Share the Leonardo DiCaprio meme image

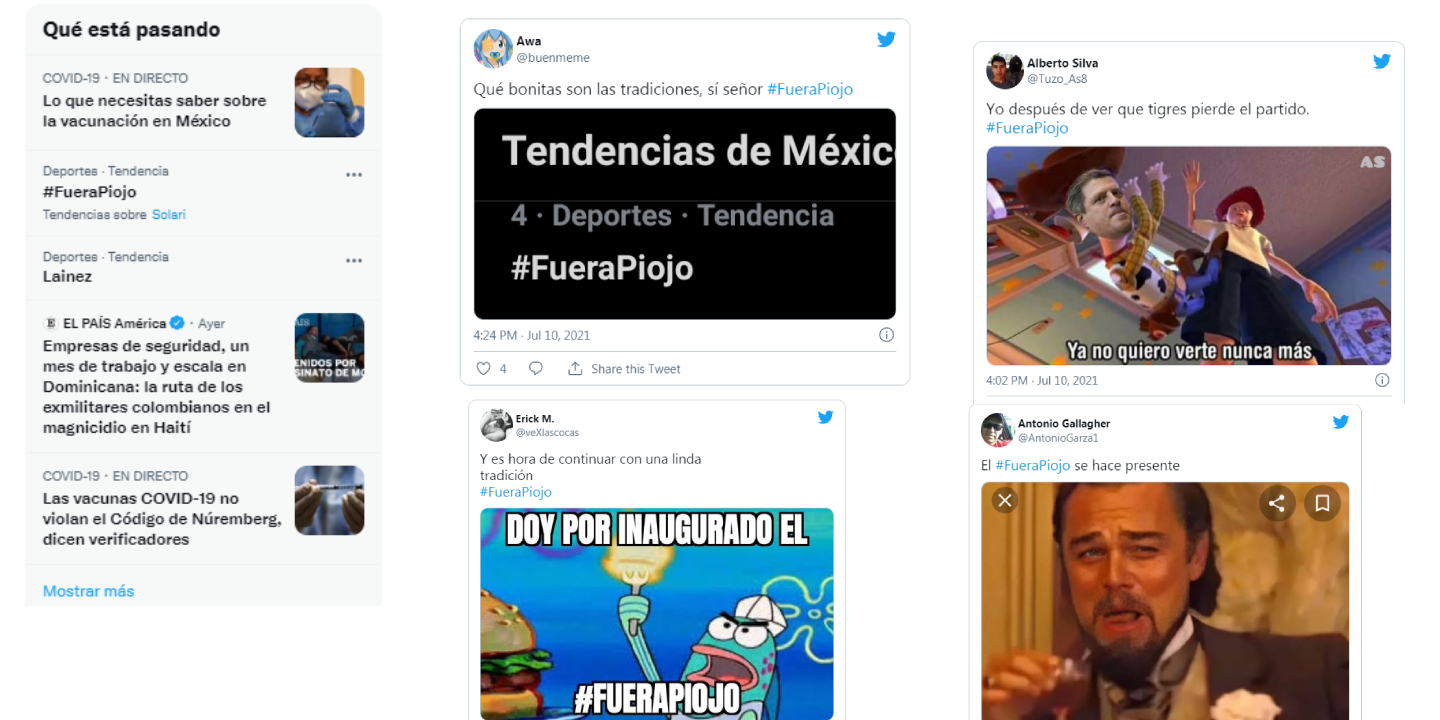pyautogui.click(x=1277, y=503)
